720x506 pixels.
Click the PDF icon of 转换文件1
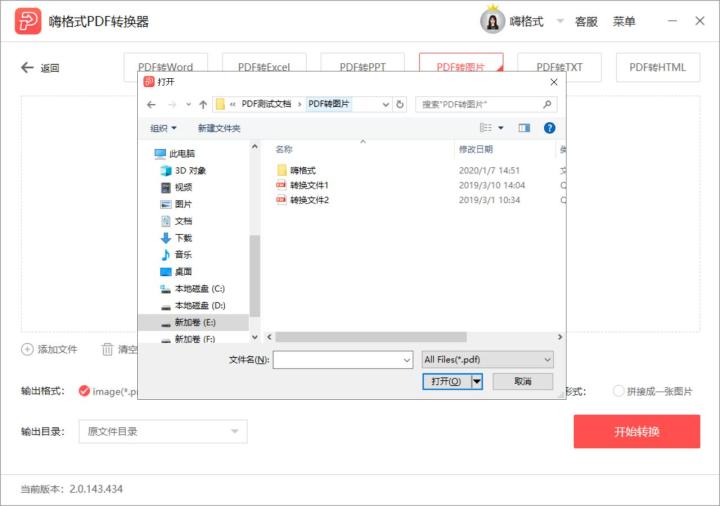tap(281, 185)
